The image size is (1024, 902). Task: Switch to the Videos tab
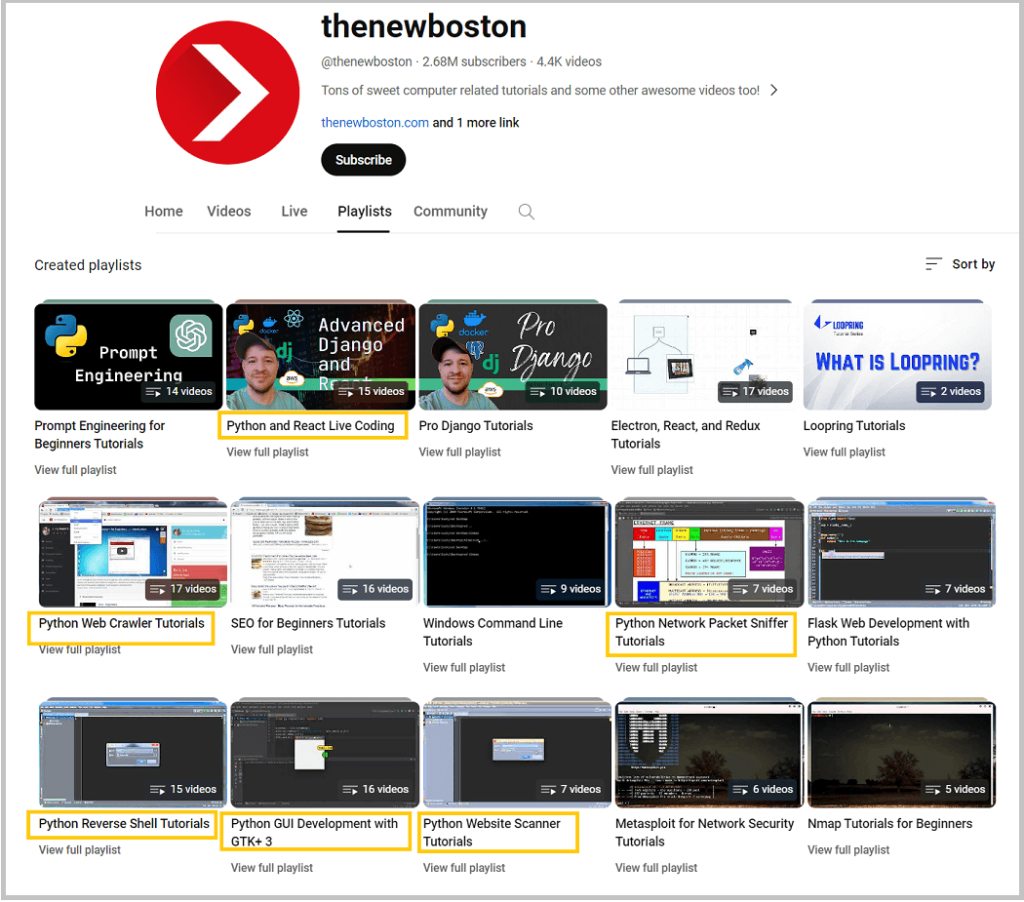pyautogui.click(x=228, y=211)
